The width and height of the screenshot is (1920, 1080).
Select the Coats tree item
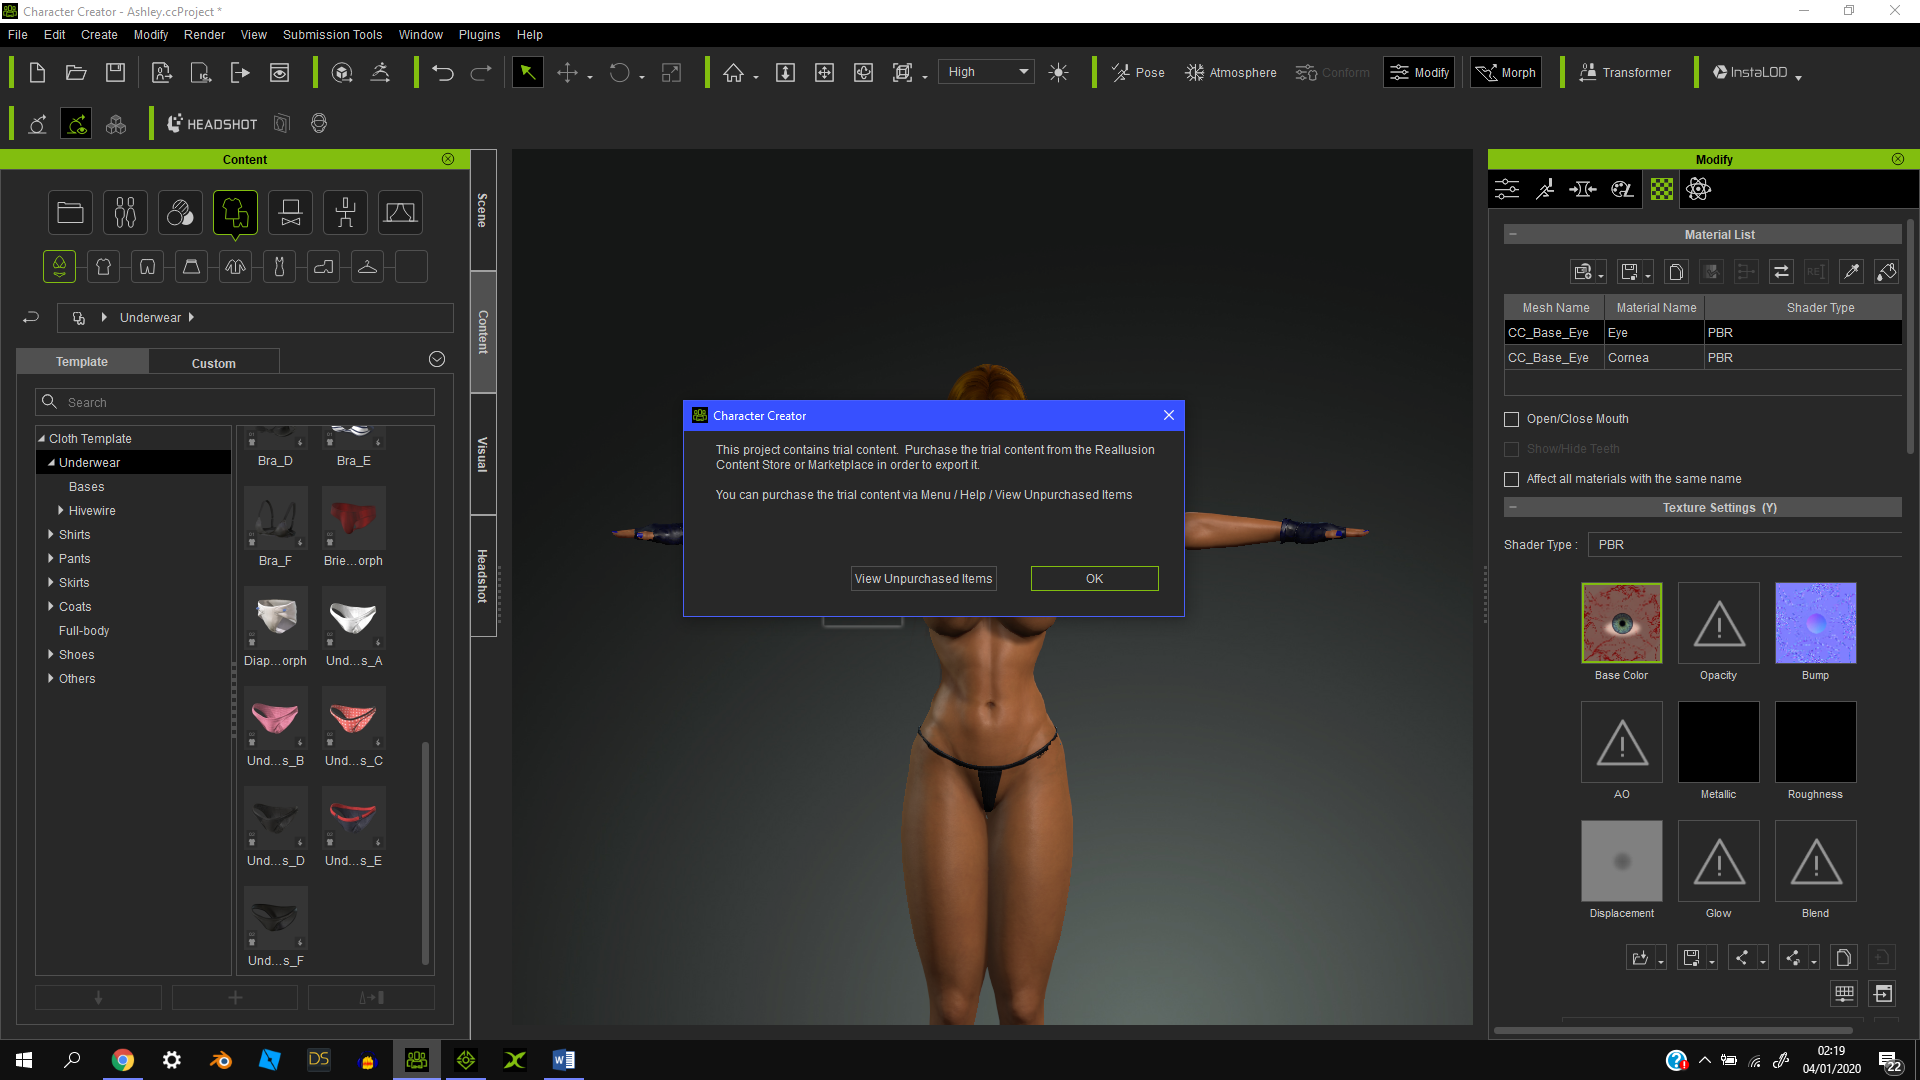tap(75, 606)
